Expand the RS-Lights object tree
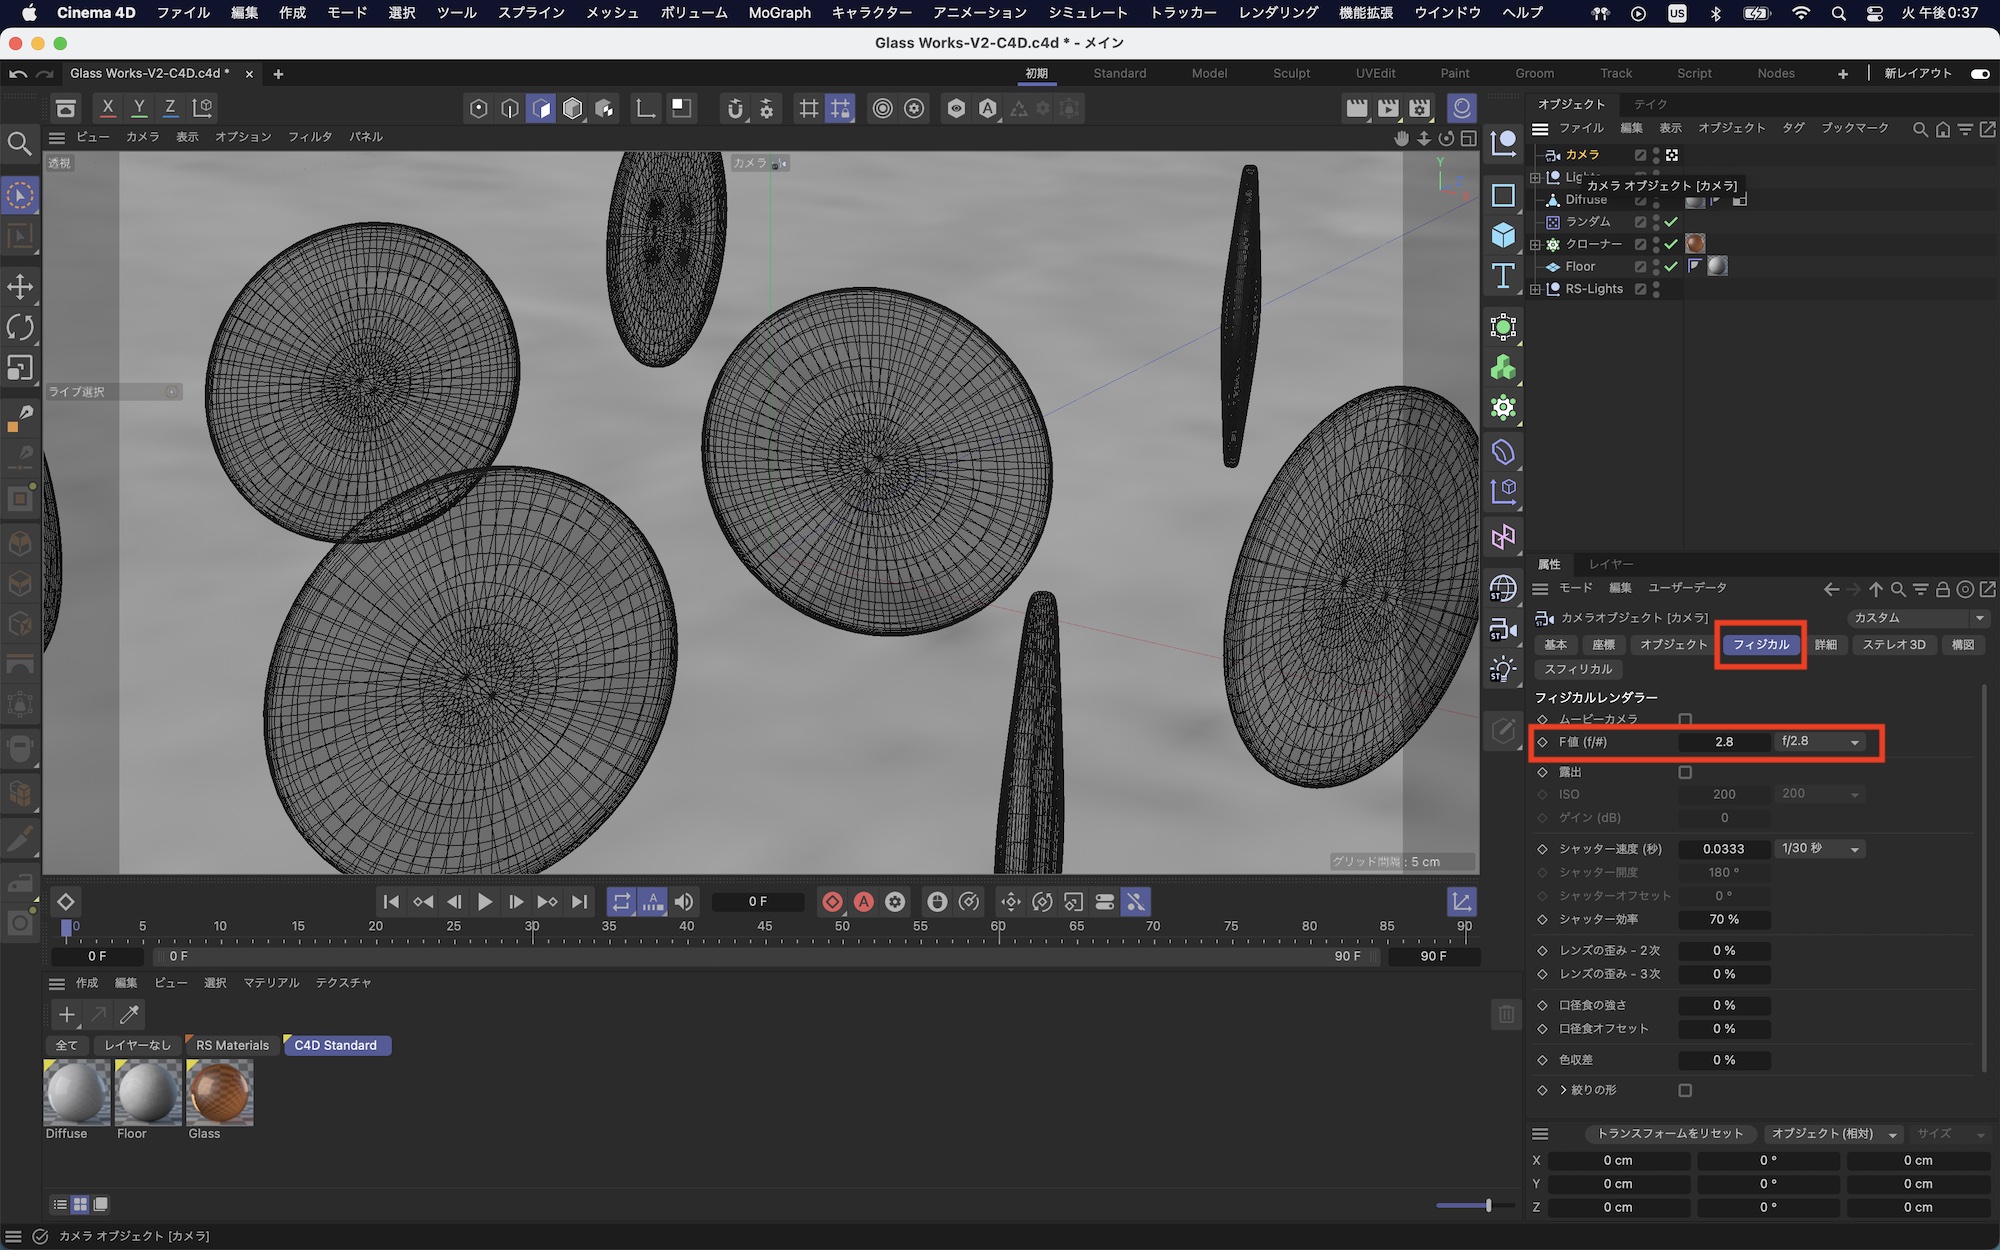 point(1536,289)
